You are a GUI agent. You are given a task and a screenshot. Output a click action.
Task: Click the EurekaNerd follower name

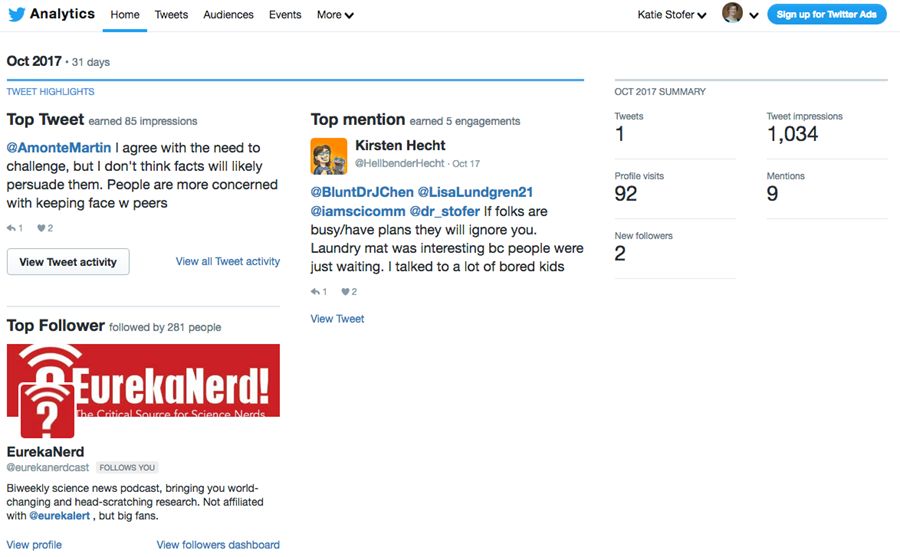pyautogui.click(x=45, y=452)
